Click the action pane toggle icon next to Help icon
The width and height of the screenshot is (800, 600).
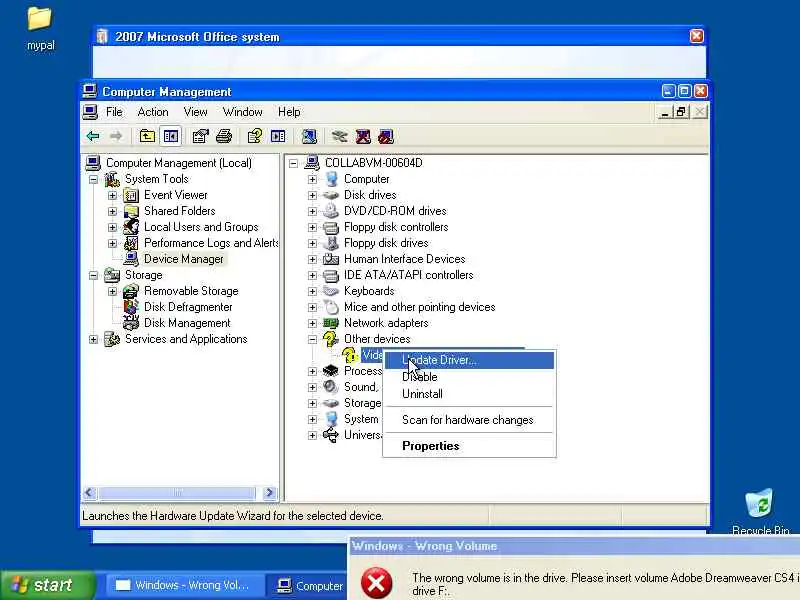278,136
